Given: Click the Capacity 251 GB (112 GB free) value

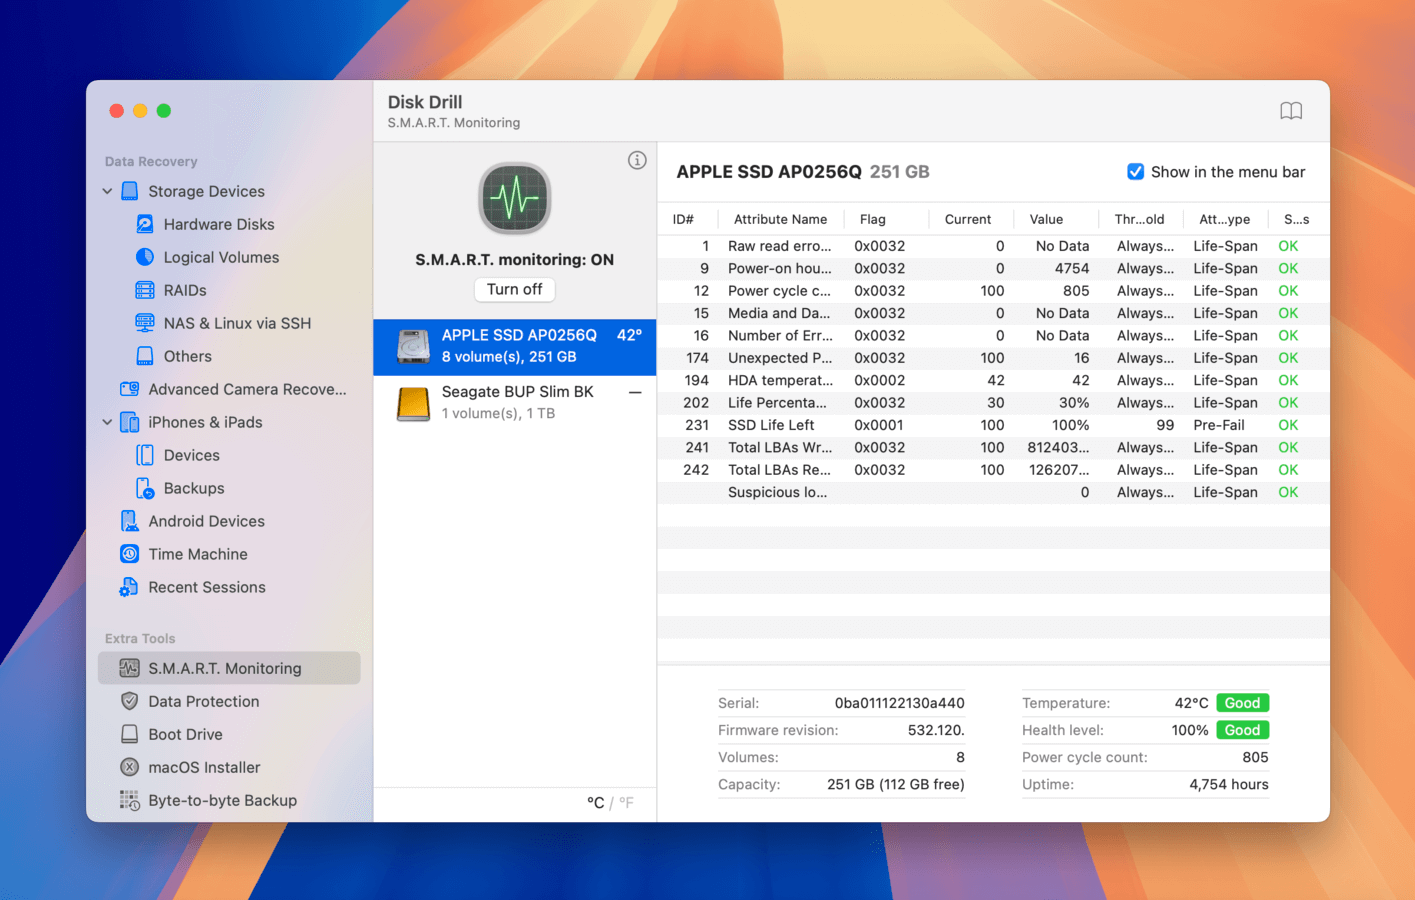Looking at the screenshot, I should click(895, 784).
